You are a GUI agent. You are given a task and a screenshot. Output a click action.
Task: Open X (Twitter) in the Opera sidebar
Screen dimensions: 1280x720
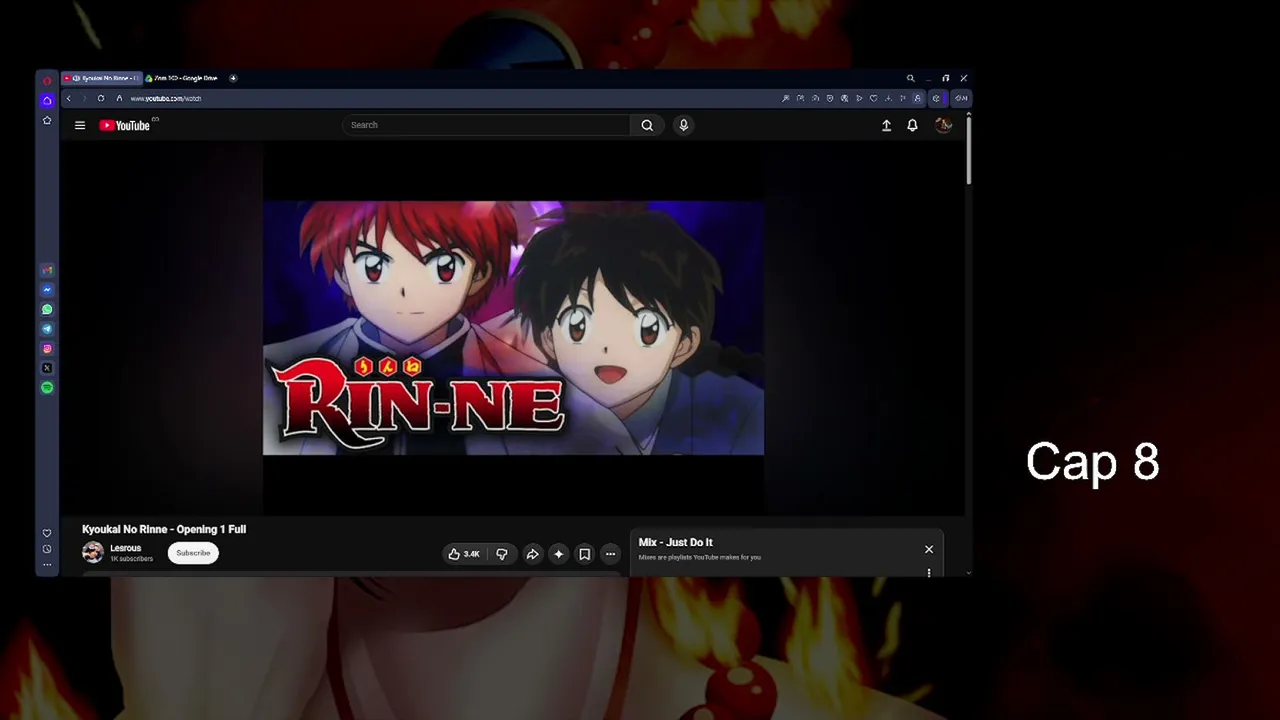(x=47, y=368)
